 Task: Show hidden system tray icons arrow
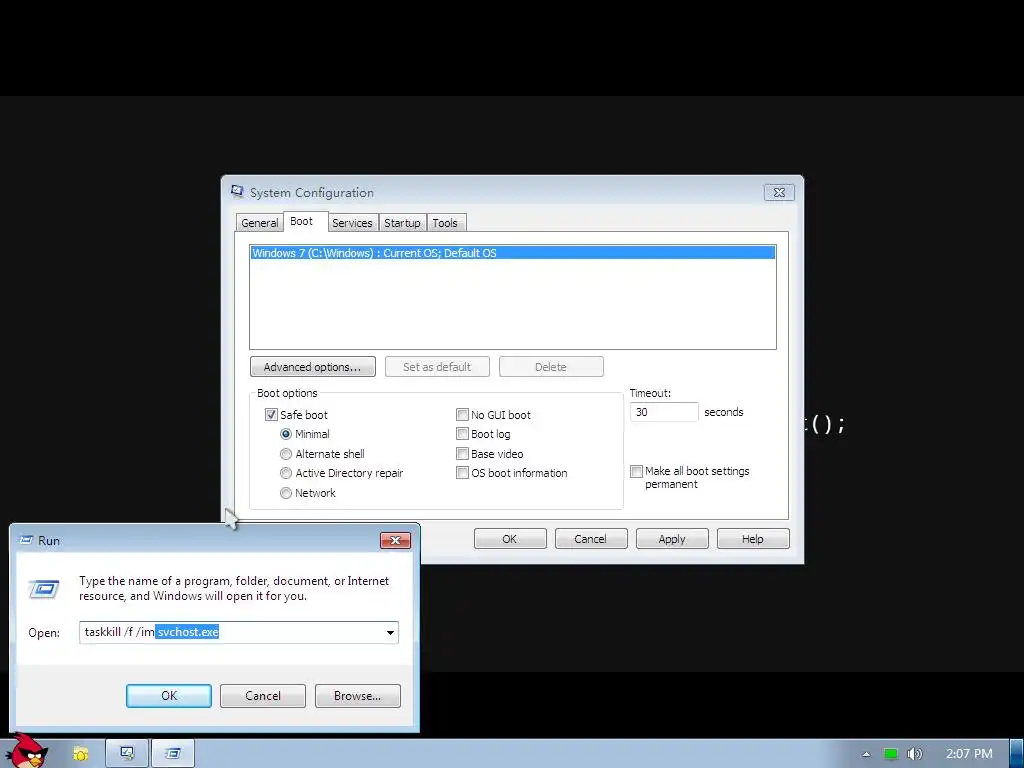pos(866,754)
